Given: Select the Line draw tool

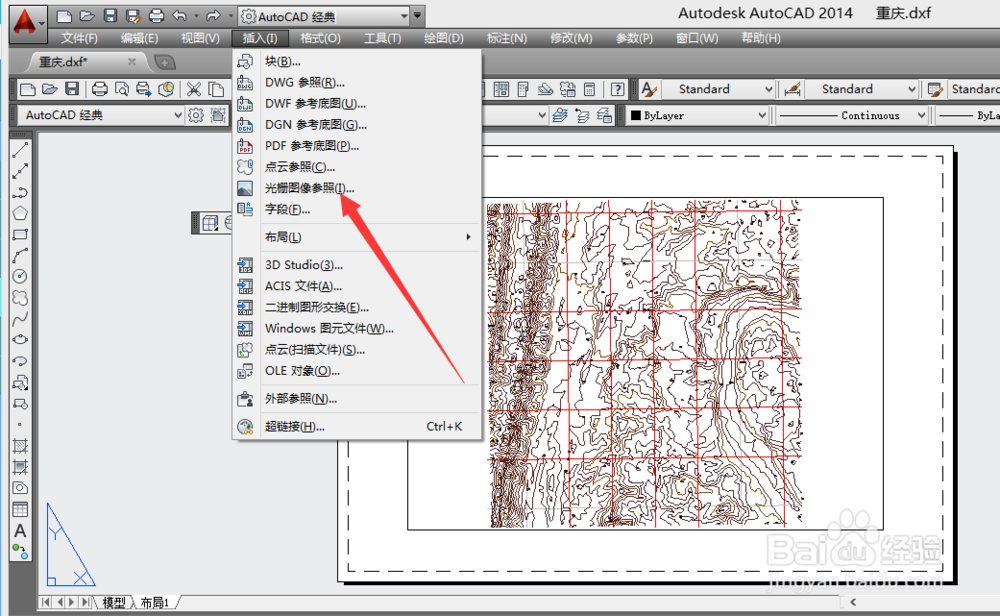Looking at the screenshot, I should coord(20,150).
